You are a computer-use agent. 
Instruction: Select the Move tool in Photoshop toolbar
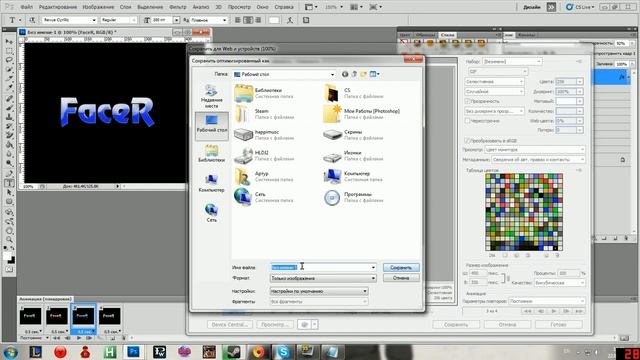9,42
